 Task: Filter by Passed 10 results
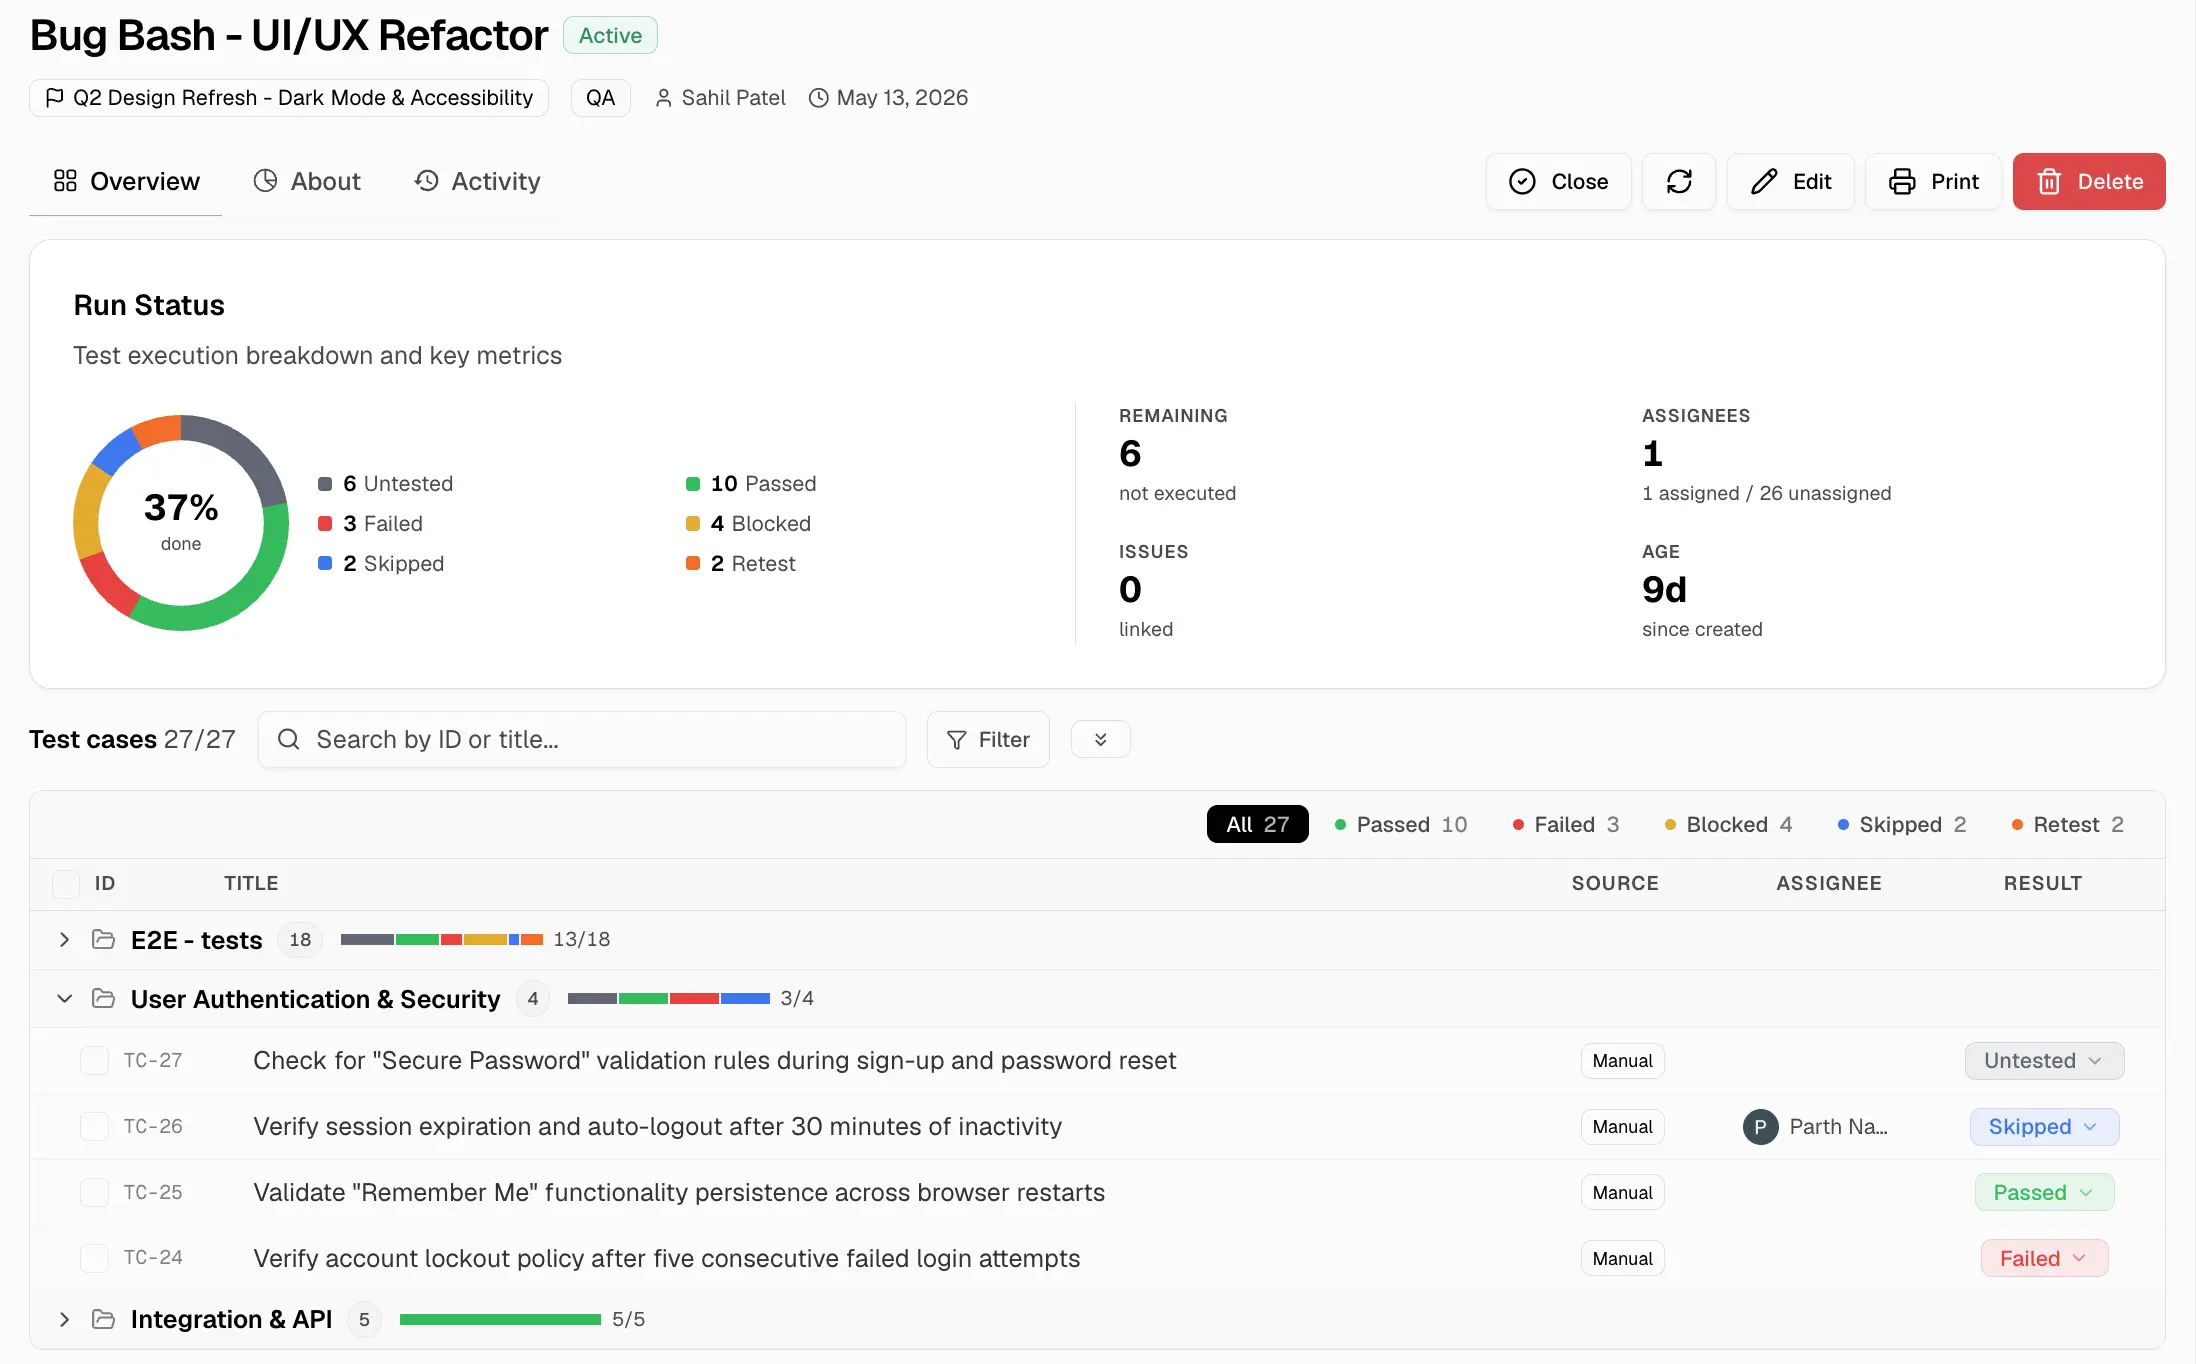[x=1400, y=824]
